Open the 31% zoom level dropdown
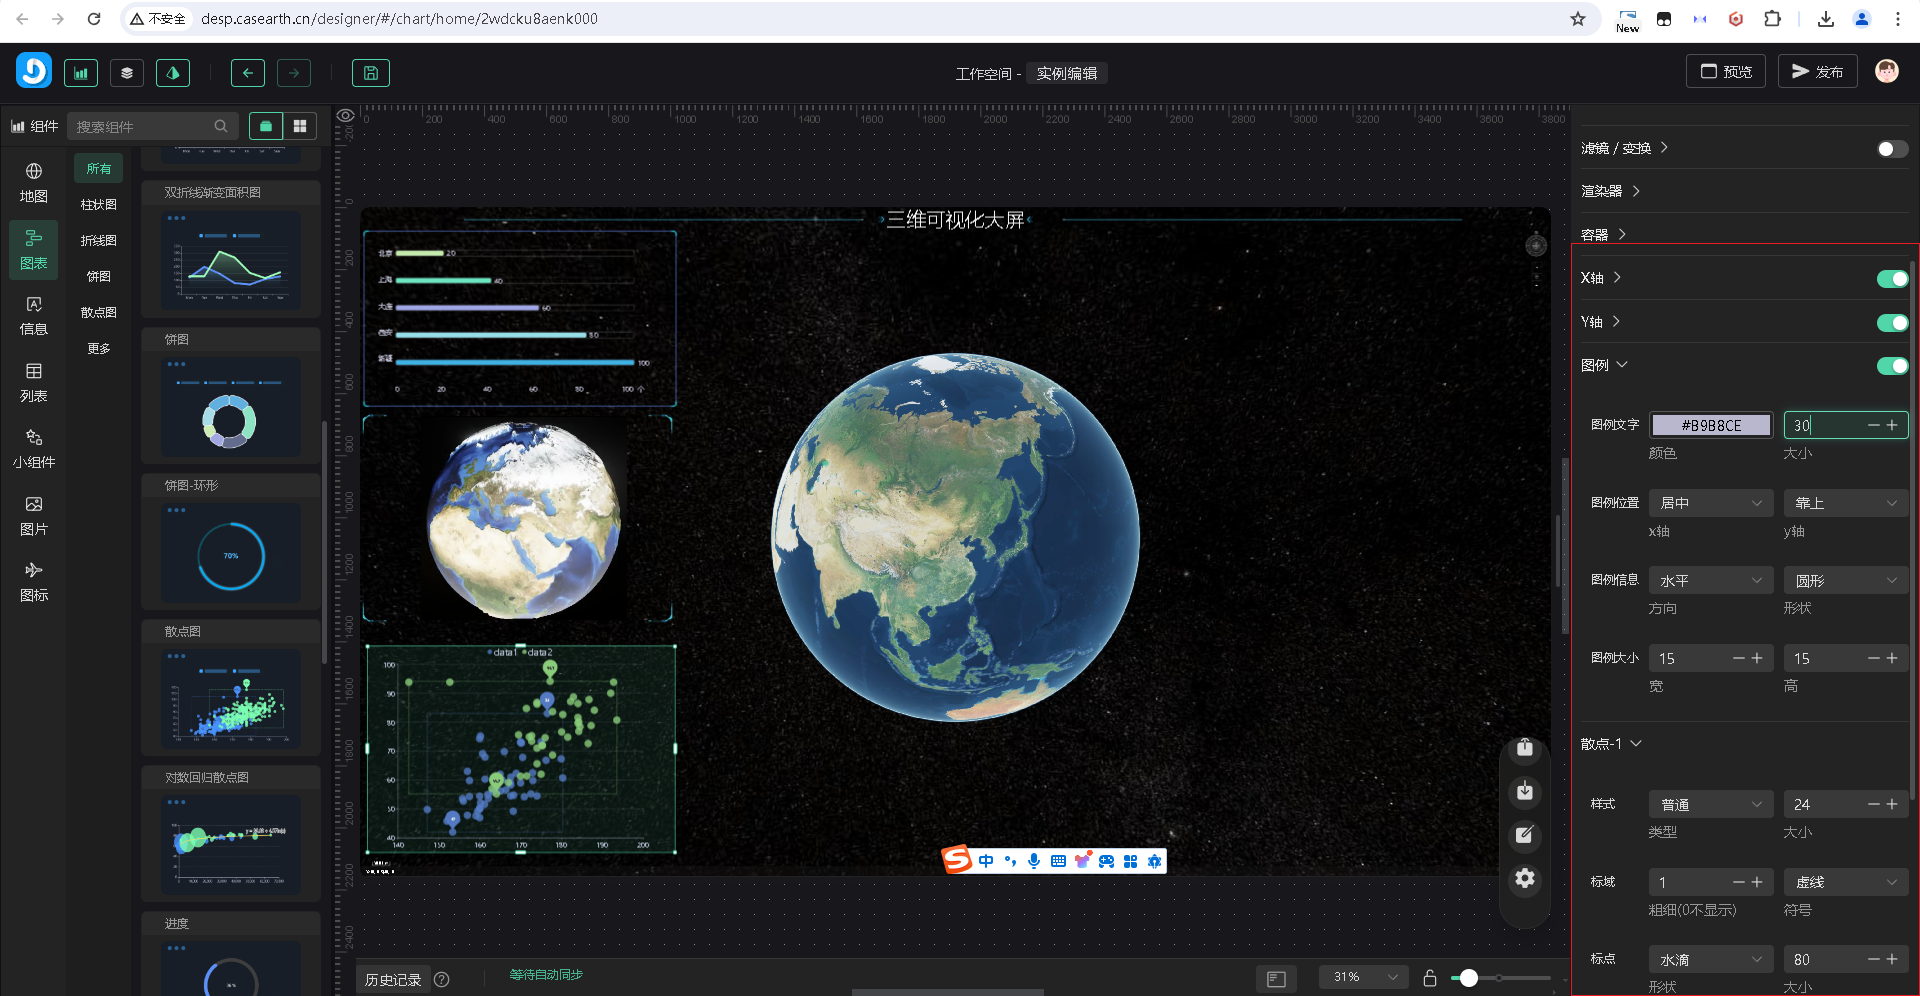The width and height of the screenshot is (1920, 996). point(1363,977)
